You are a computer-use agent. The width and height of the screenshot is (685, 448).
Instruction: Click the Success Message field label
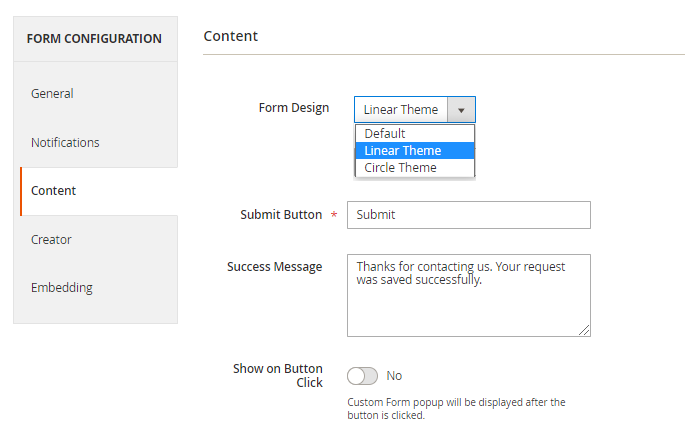click(x=274, y=267)
